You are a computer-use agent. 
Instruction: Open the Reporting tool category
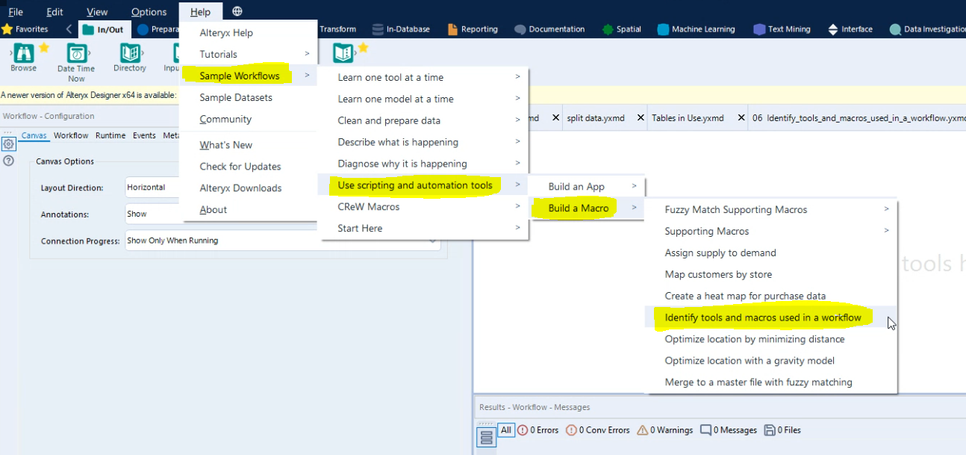pos(473,29)
